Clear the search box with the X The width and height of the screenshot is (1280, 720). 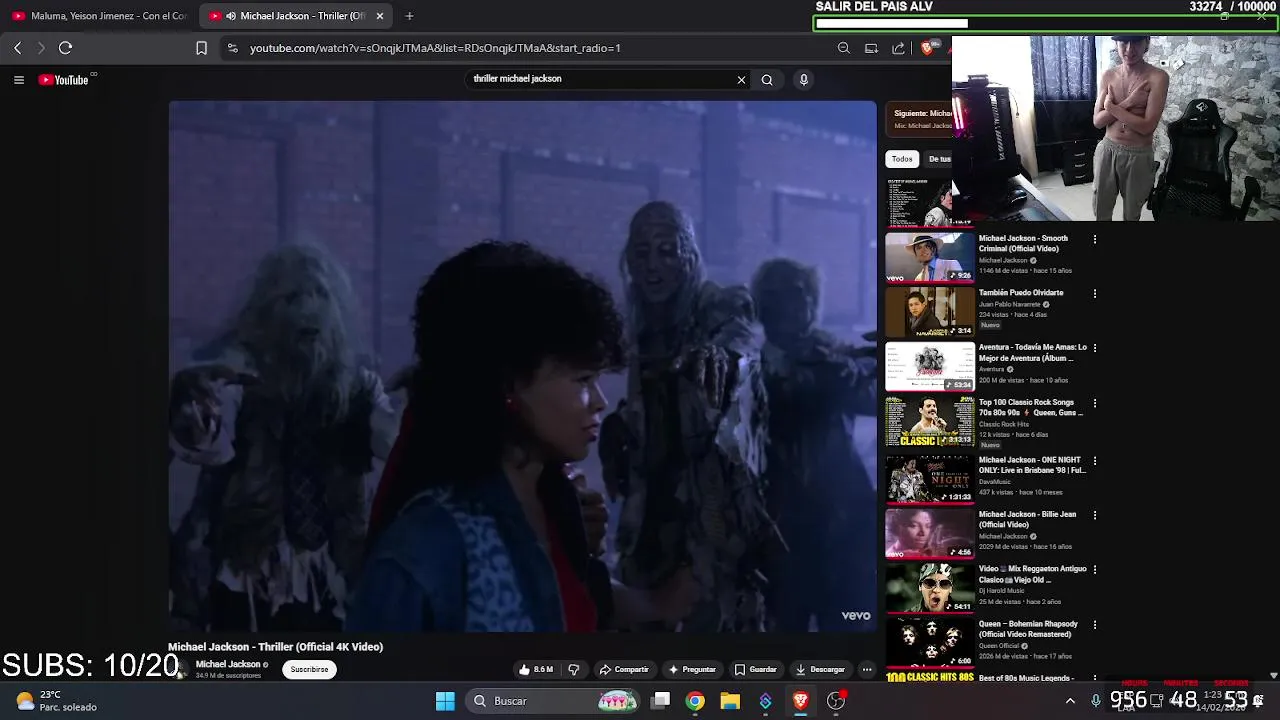click(x=741, y=80)
